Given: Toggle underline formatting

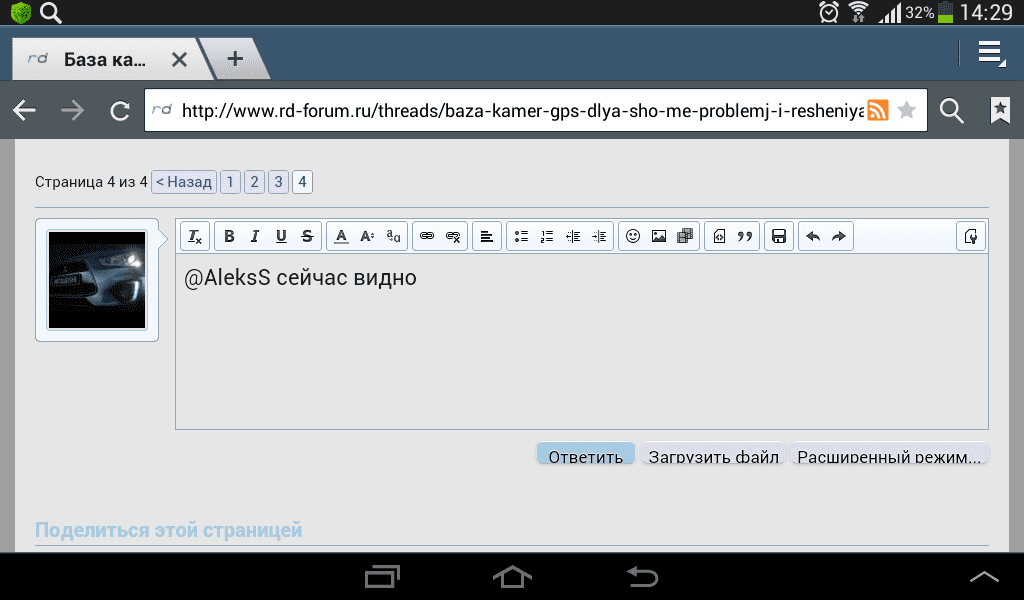Looking at the screenshot, I should point(281,237).
